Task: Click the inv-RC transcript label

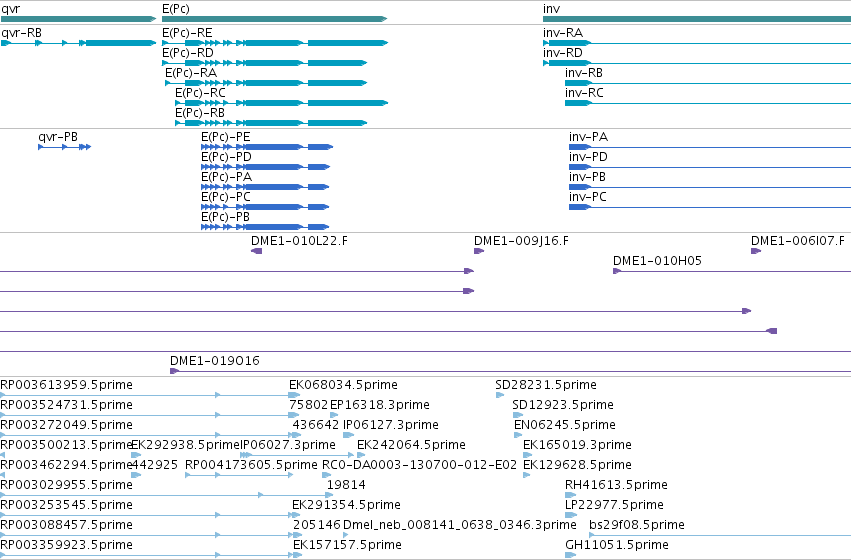Action: [584, 93]
